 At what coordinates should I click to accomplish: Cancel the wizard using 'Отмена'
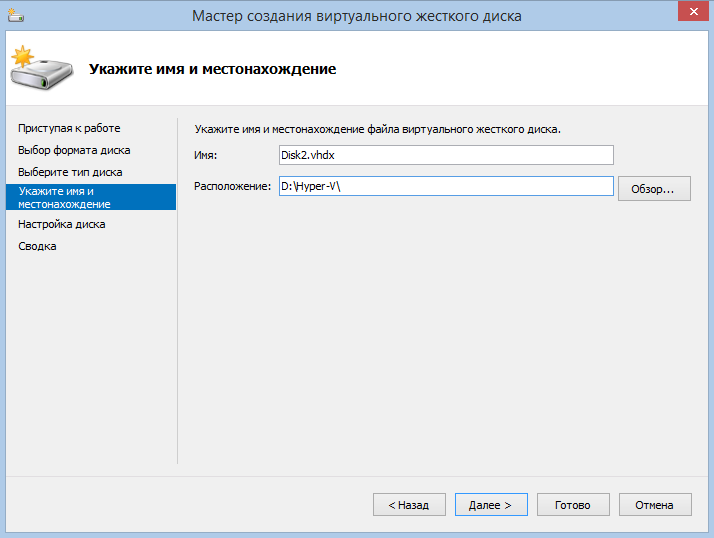(x=655, y=505)
